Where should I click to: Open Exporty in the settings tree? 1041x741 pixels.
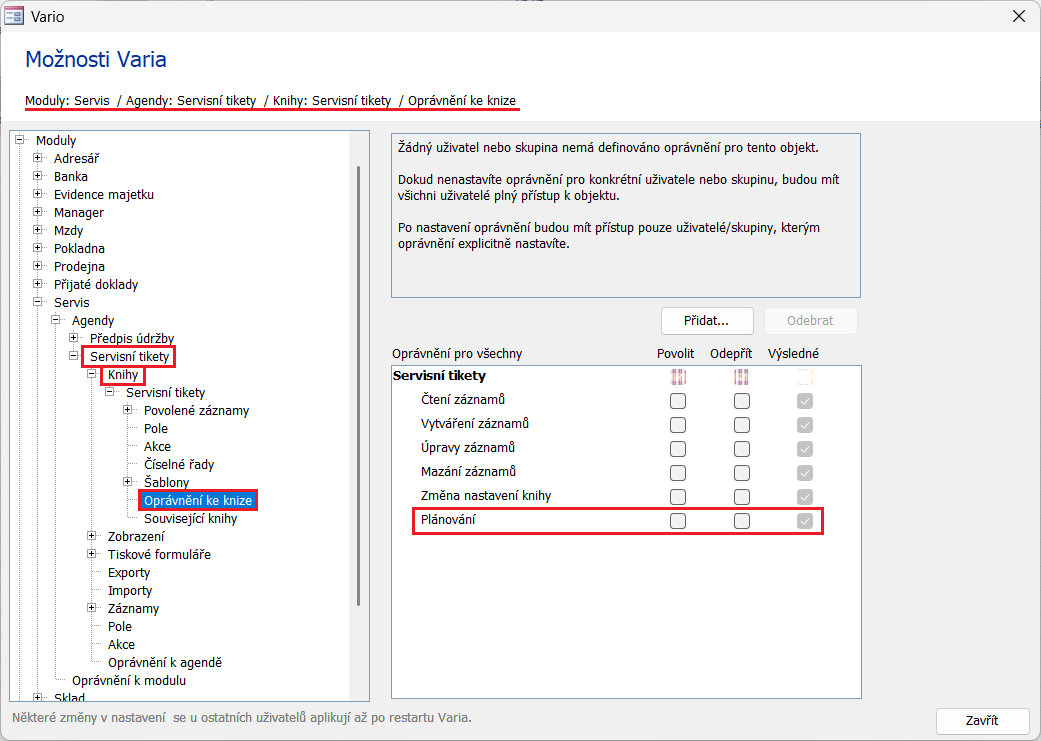(x=129, y=573)
